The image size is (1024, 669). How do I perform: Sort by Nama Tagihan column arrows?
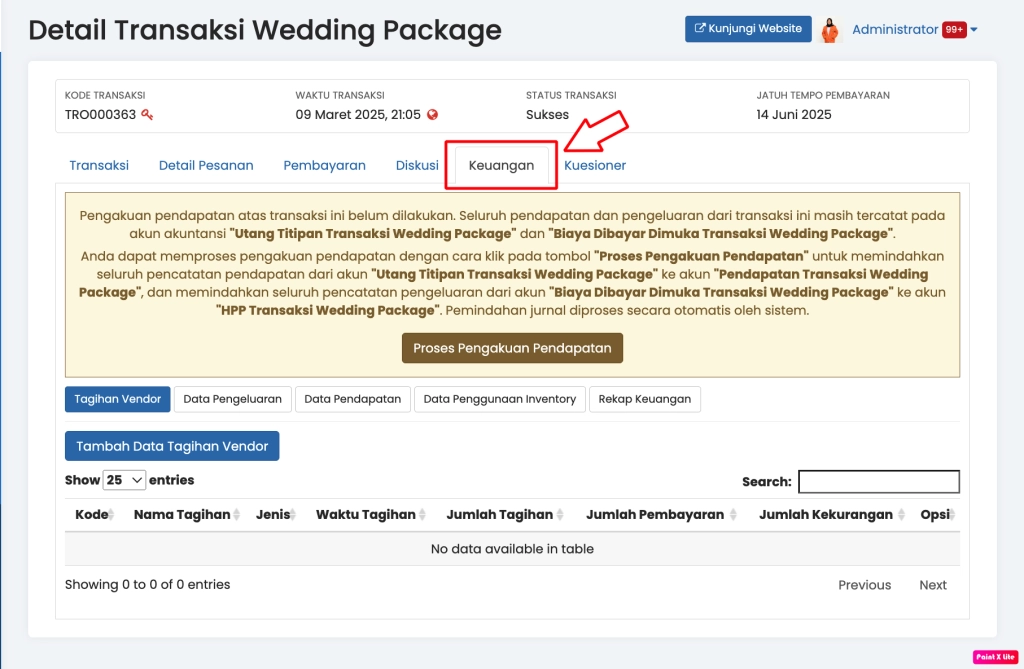[236, 515]
